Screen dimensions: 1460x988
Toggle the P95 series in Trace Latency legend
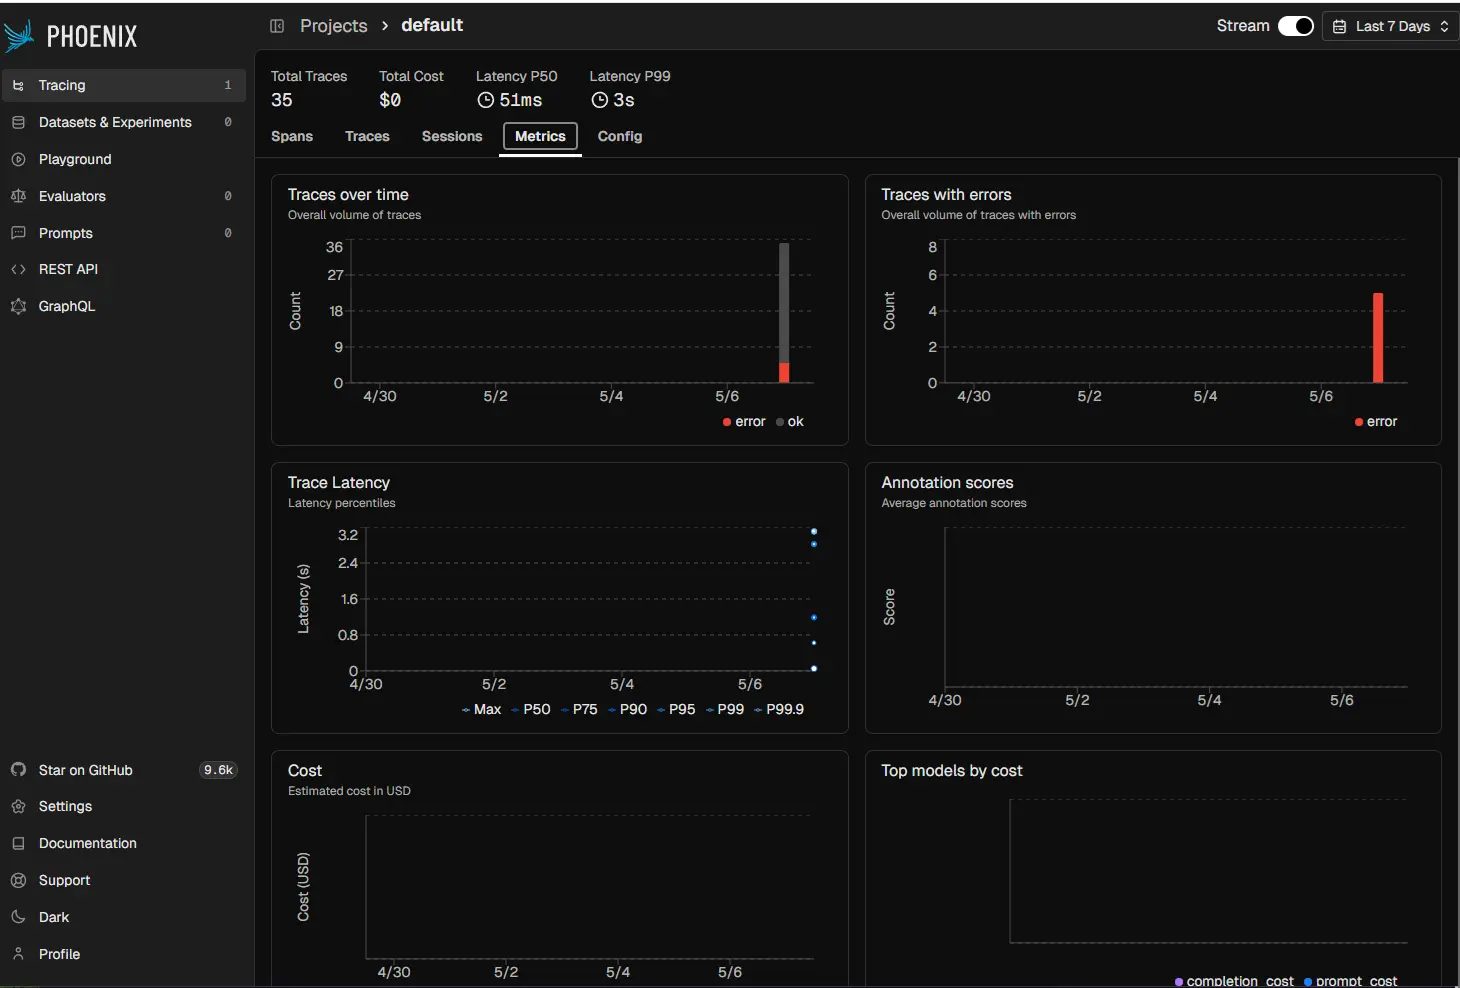(x=676, y=709)
